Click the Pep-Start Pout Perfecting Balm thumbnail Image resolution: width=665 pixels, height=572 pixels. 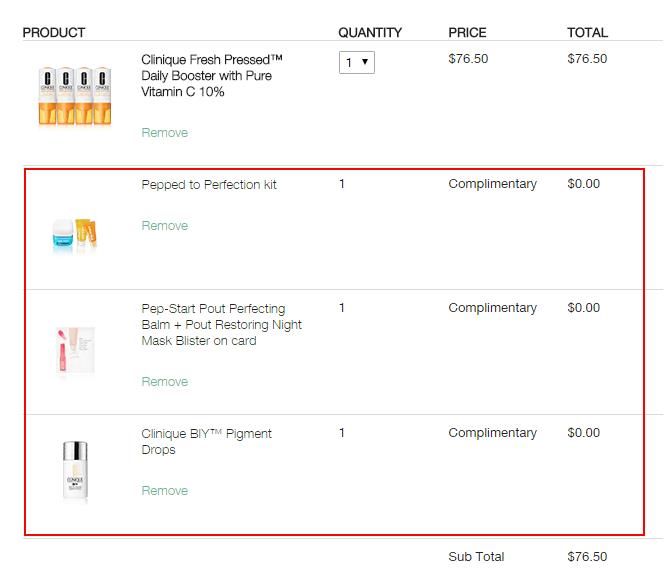(x=75, y=350)
